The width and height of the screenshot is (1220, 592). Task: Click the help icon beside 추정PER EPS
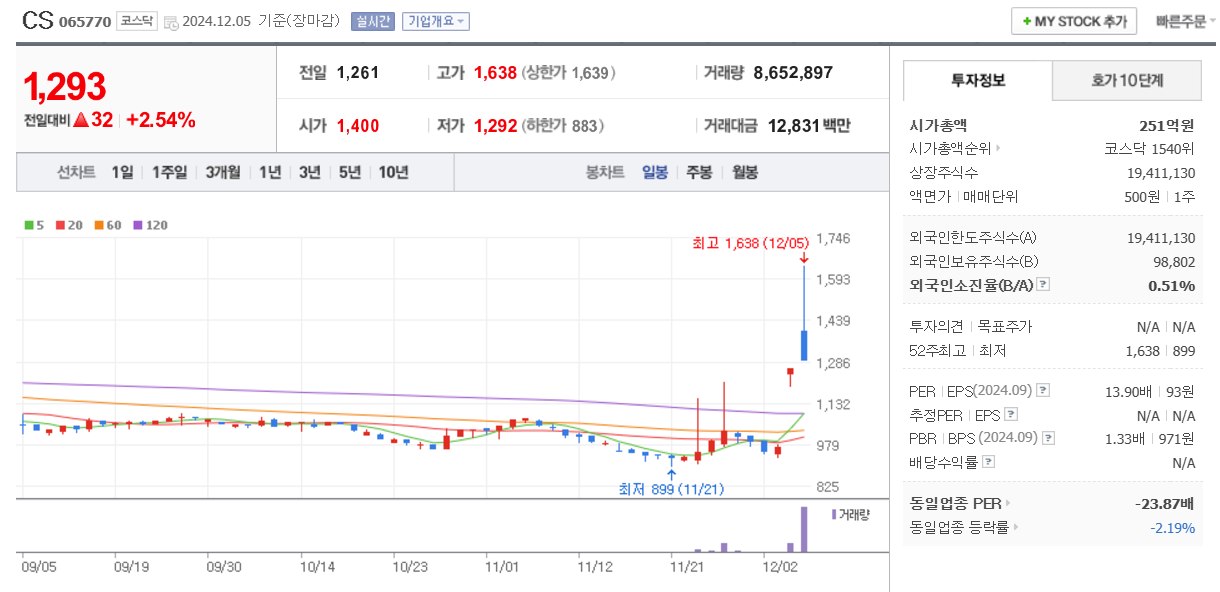coord(1011,415)
